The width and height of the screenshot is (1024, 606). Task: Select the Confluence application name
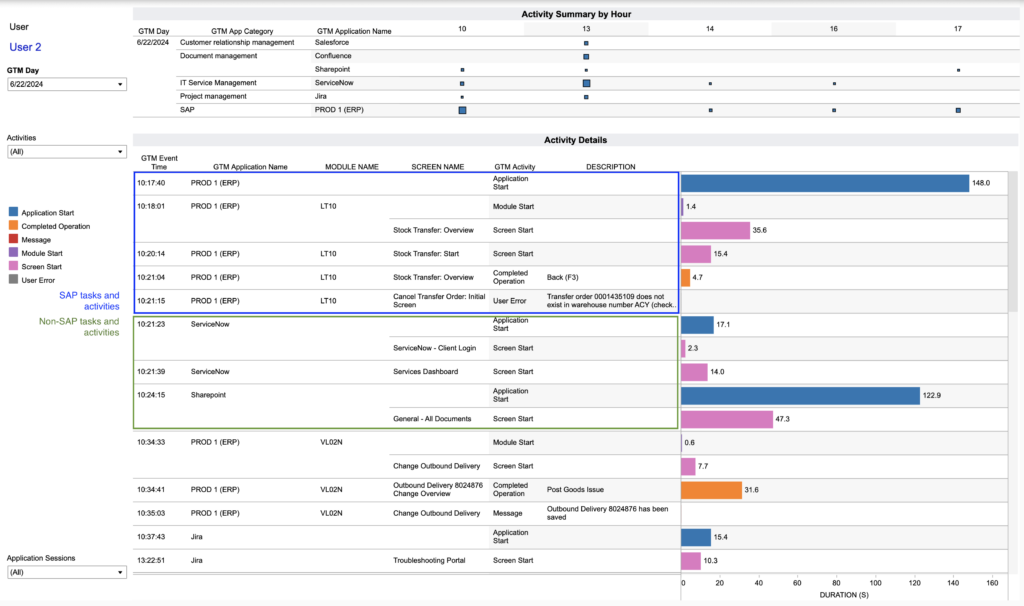(333, 56)
